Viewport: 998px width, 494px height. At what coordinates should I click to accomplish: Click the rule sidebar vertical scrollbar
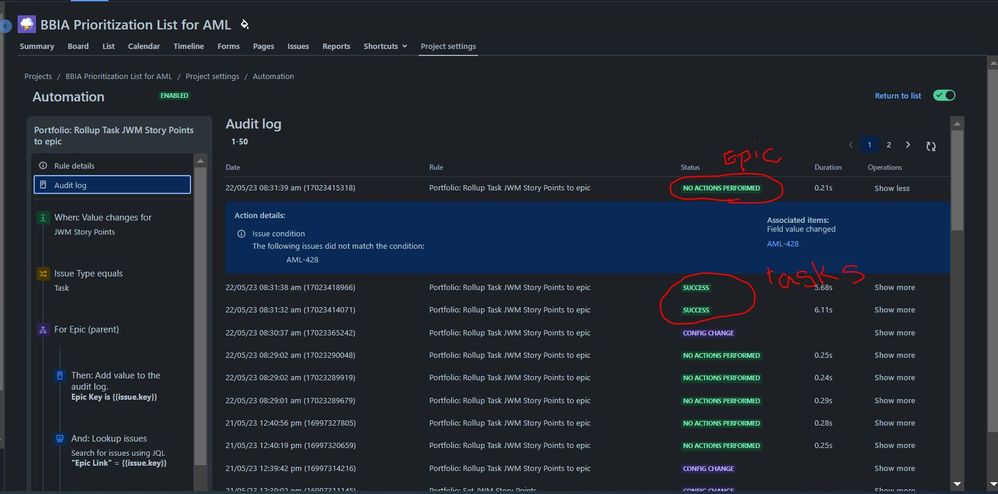(200, 316)
